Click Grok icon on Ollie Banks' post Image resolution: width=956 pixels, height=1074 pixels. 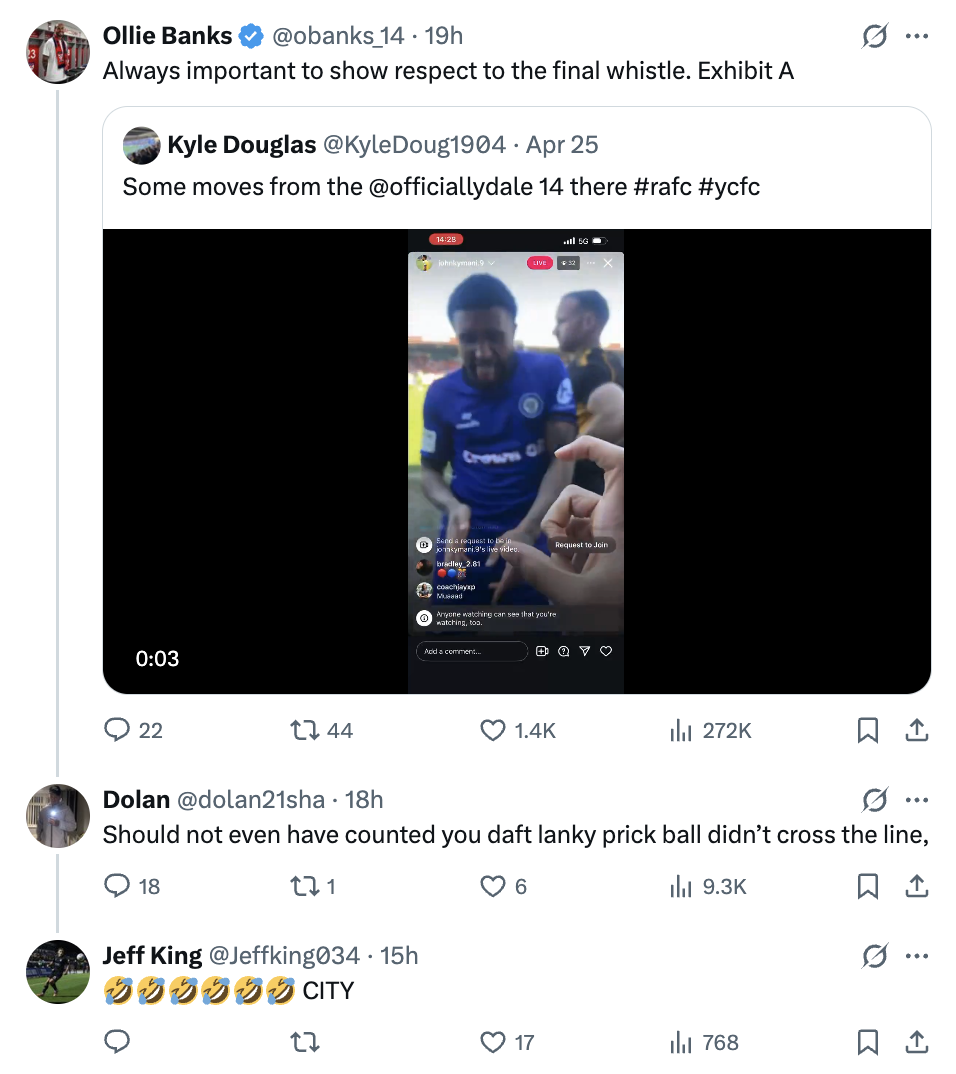tap(874, 36)
